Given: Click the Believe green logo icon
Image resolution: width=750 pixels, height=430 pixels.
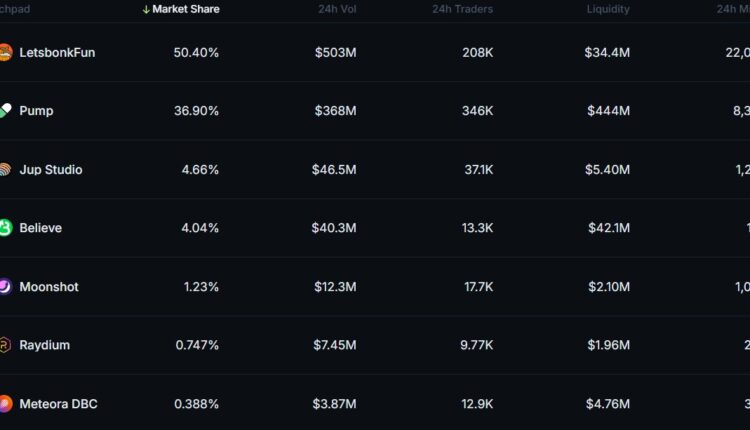Looking at the screenshot, I should click(x=5, y=228).
